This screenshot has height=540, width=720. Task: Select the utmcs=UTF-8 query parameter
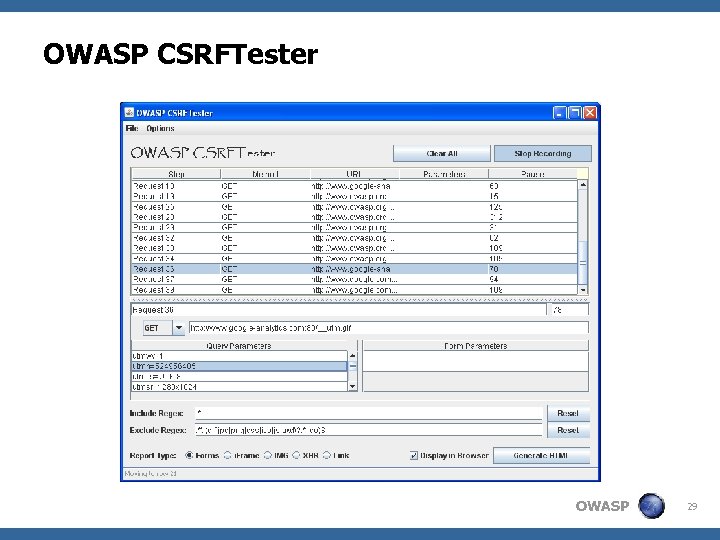click(239, 377)
